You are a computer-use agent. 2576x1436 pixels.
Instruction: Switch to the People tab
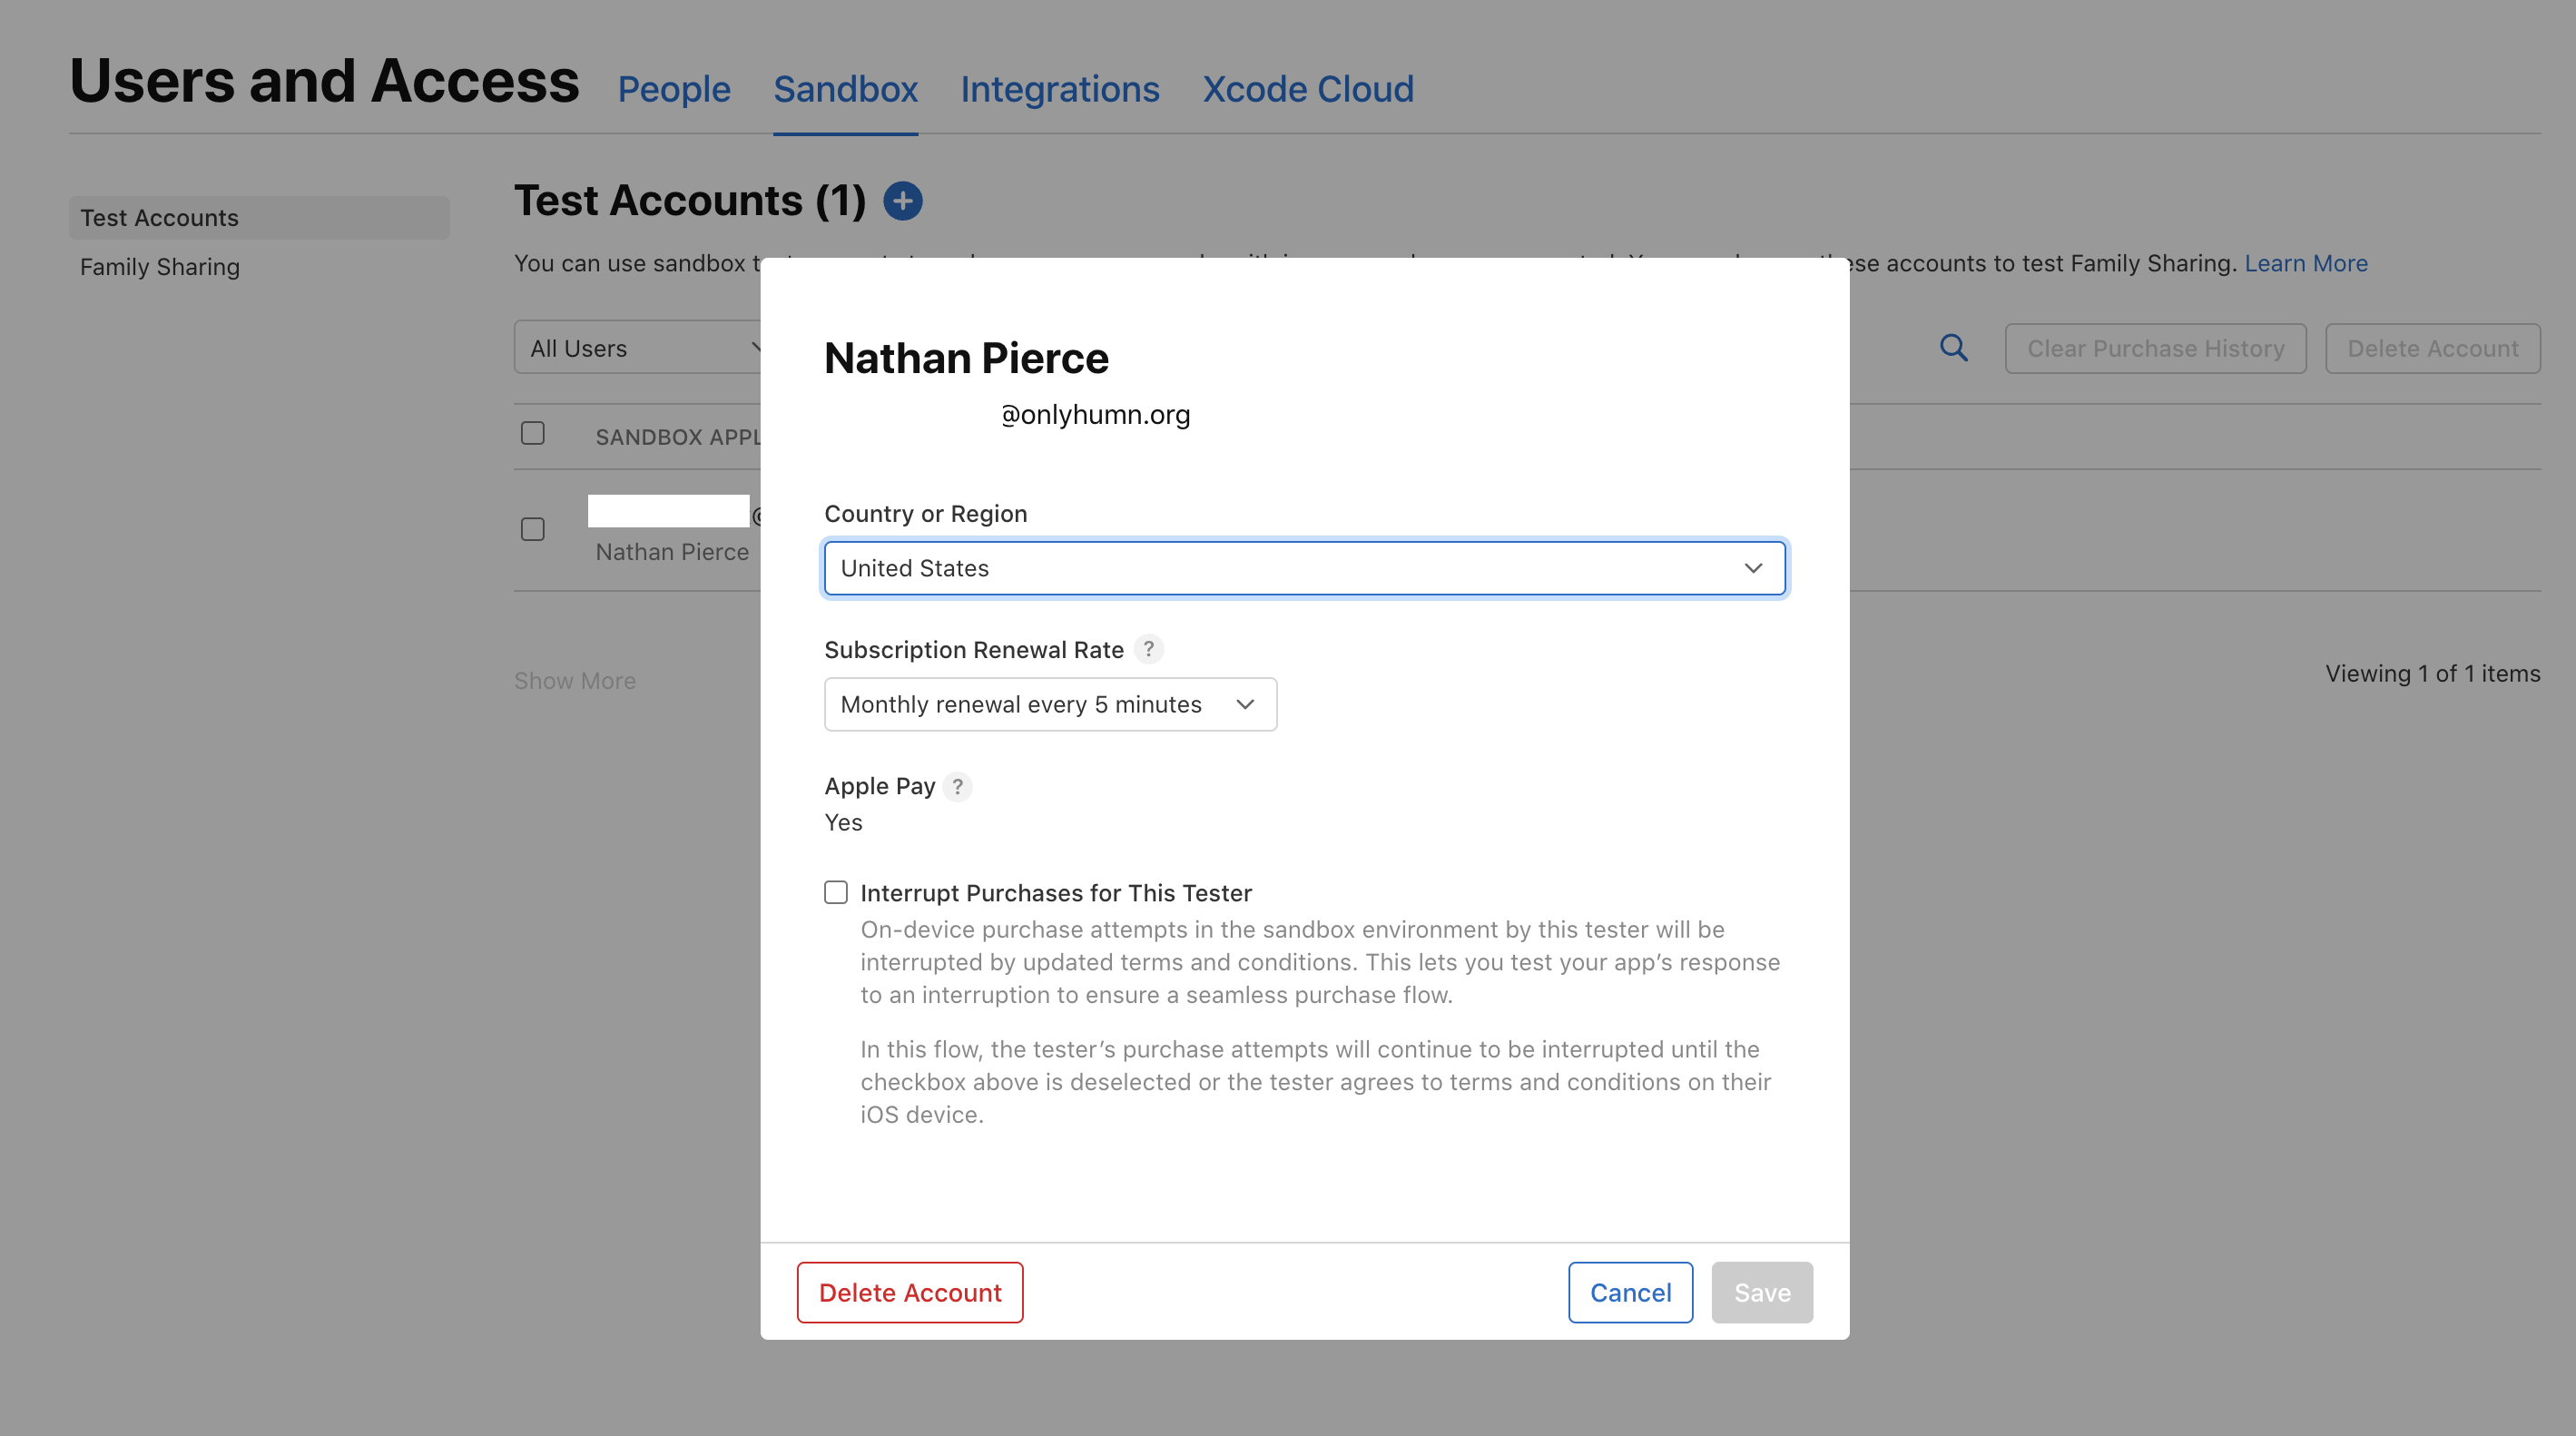[x=674, y=89]
